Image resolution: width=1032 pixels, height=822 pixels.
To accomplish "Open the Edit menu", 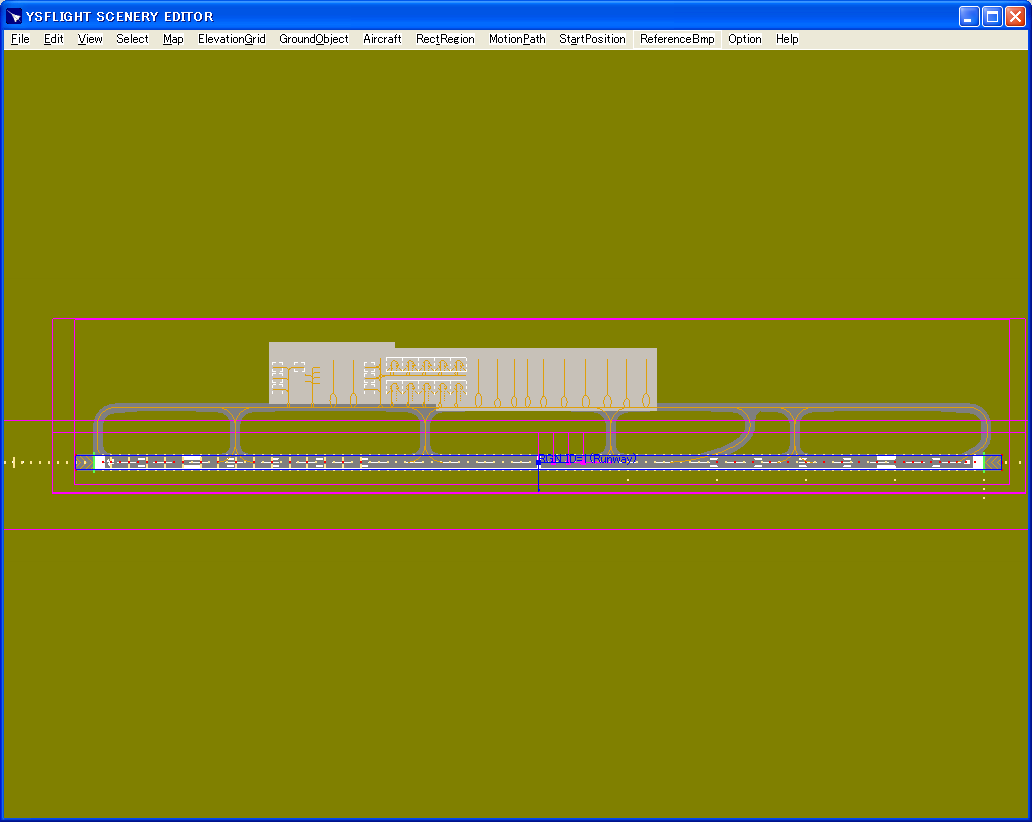I will 53,39.
